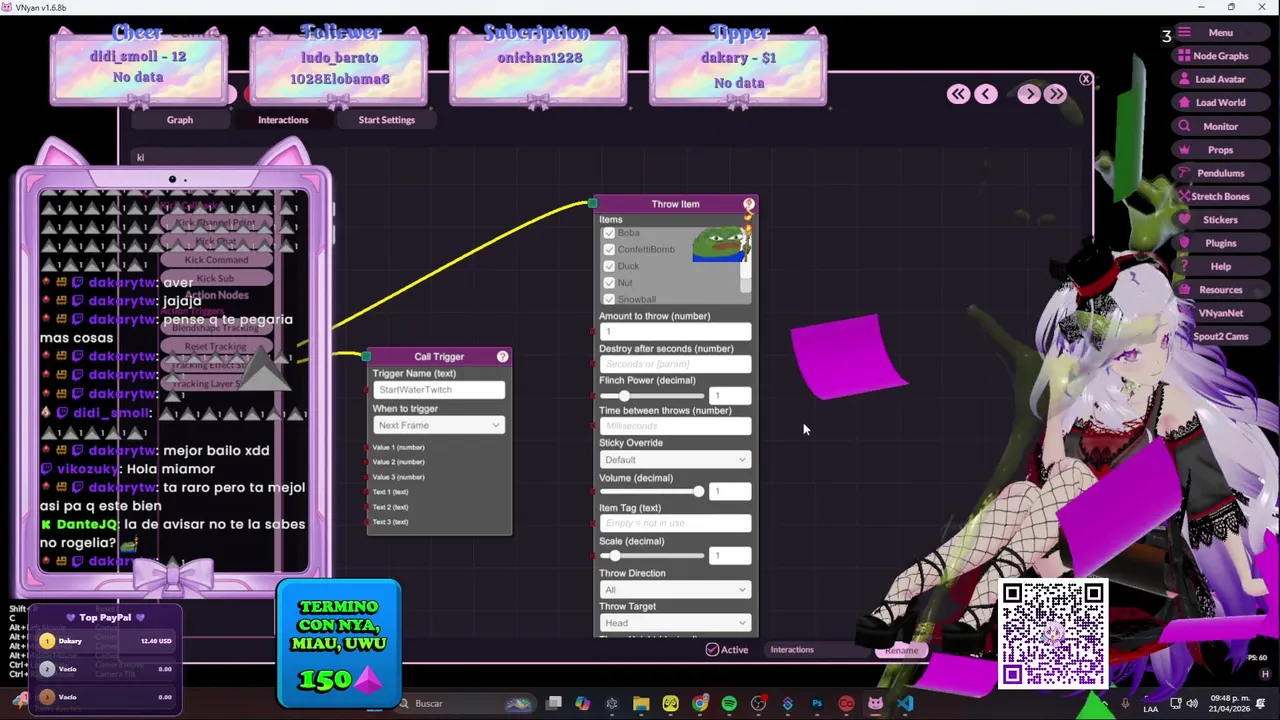
Task: Click the help icon on Throw Item node
Action: click(749, 204)
